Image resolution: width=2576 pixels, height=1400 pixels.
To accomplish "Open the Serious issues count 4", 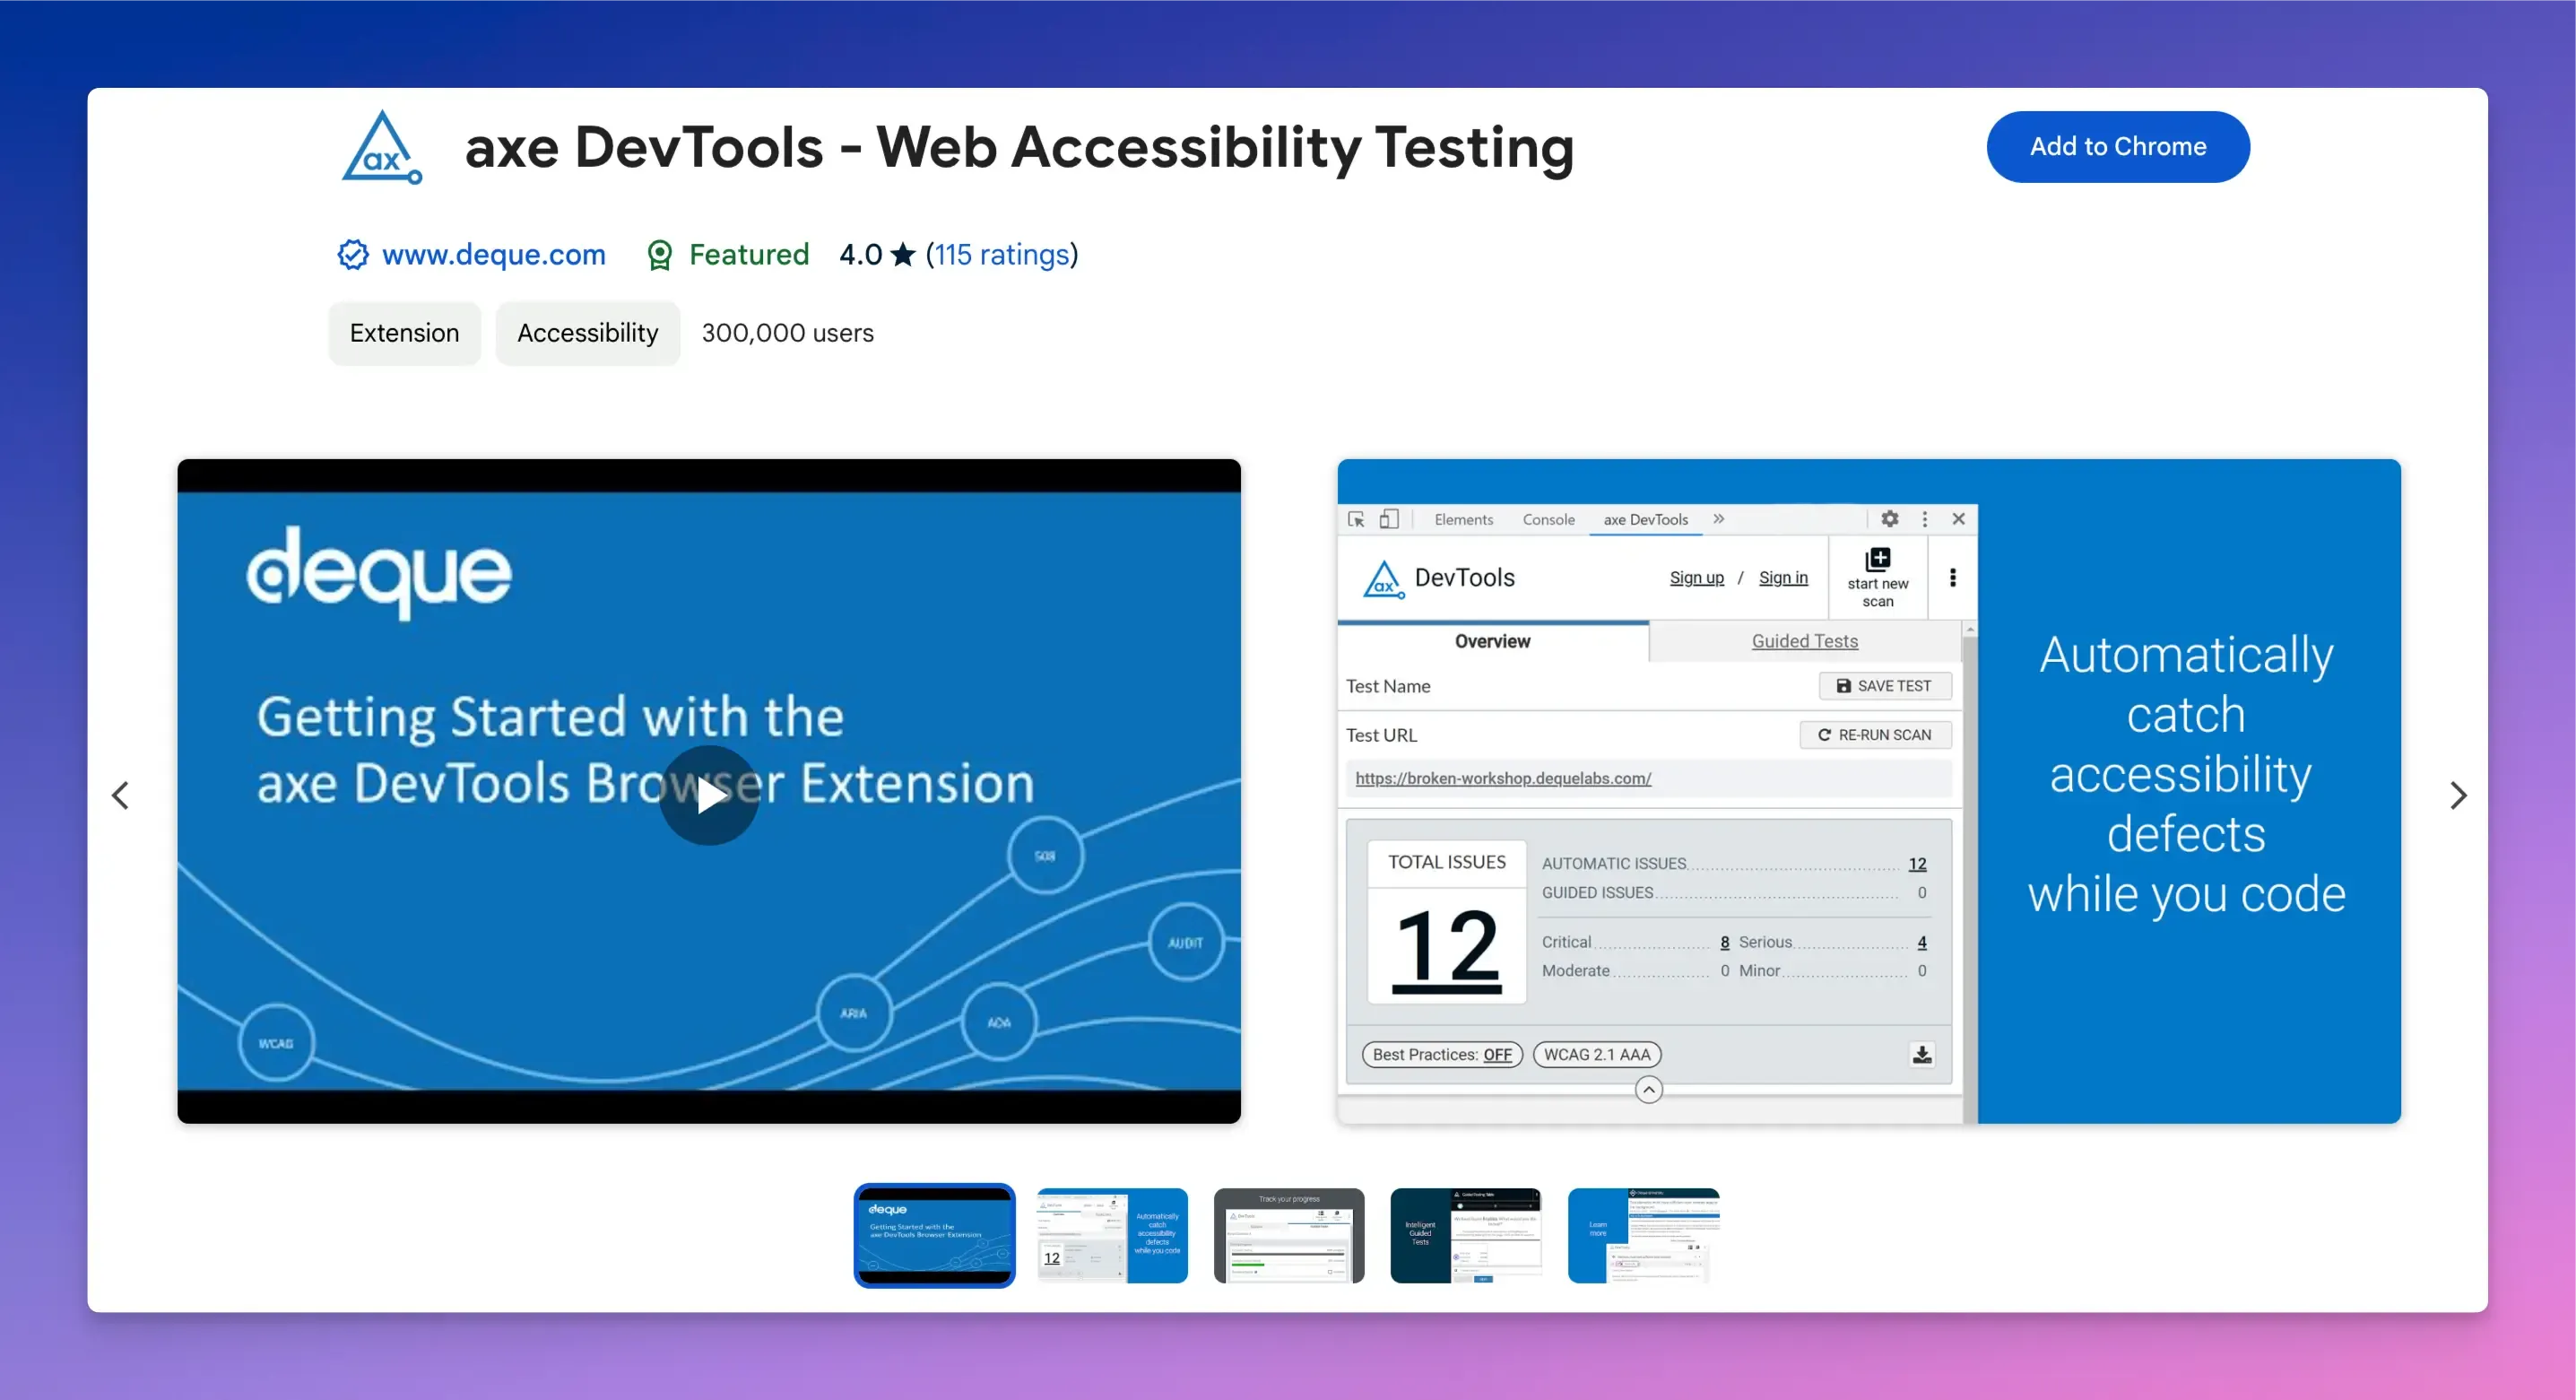I will coord(1921,942).
